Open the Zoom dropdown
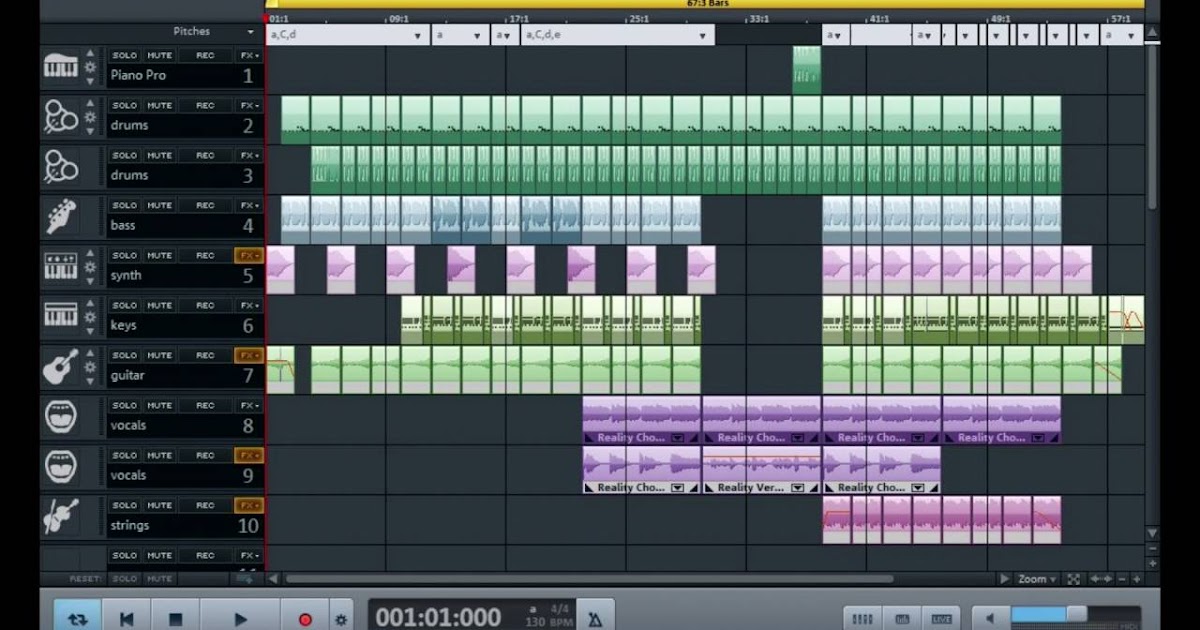The width and height of the screenshot is (1200, 630). (x=1037, y=578)
